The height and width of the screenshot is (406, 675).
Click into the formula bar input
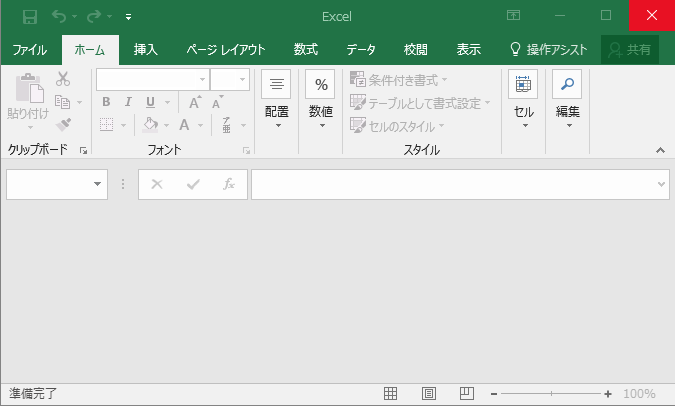pyautogui.click(x=453, y=184)
